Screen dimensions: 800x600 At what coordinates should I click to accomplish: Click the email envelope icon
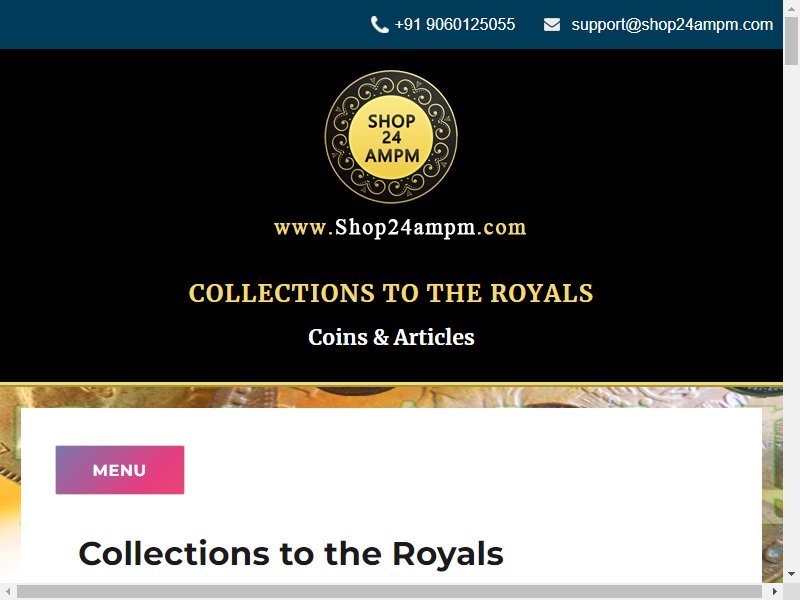tap(552, 24)
